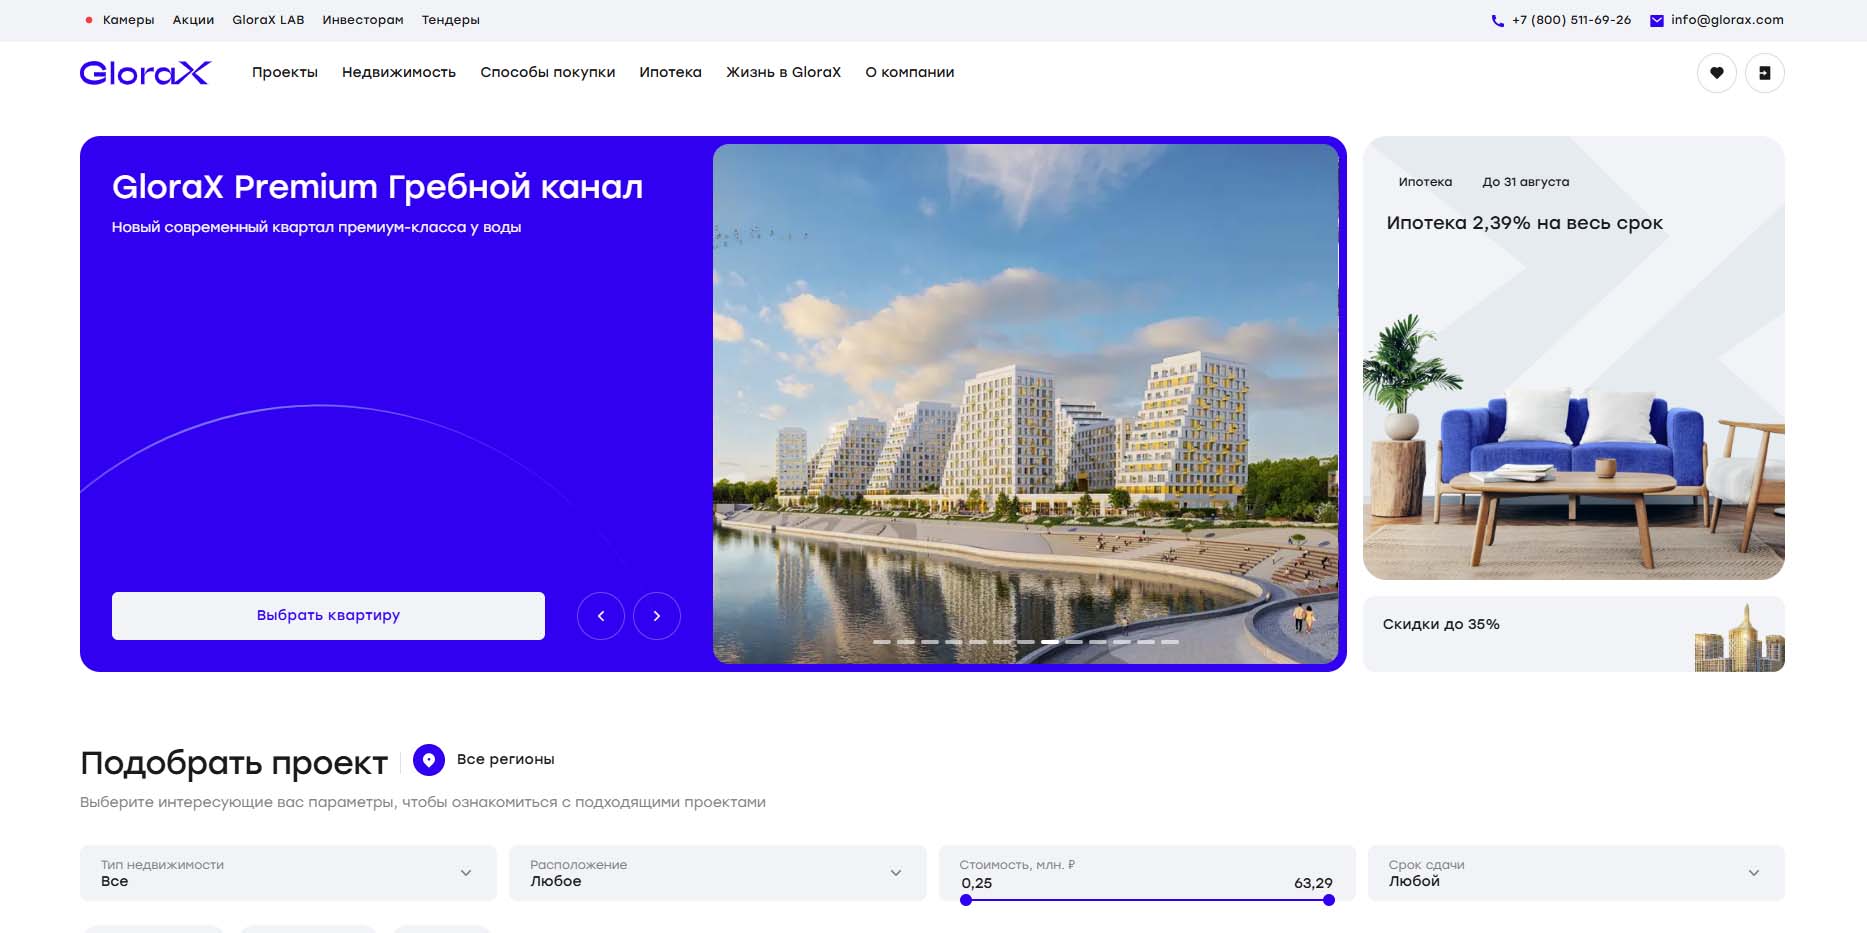Click the Выбрать квартиру button

coord(328,616)
